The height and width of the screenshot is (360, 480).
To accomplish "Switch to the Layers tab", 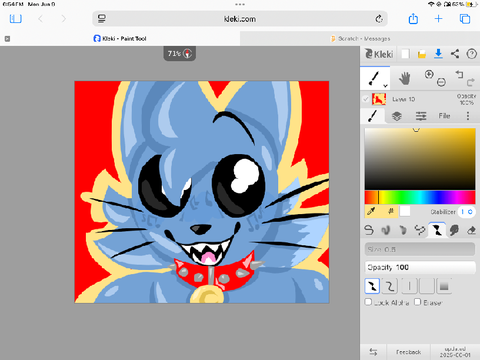I will tap(397, 116).
